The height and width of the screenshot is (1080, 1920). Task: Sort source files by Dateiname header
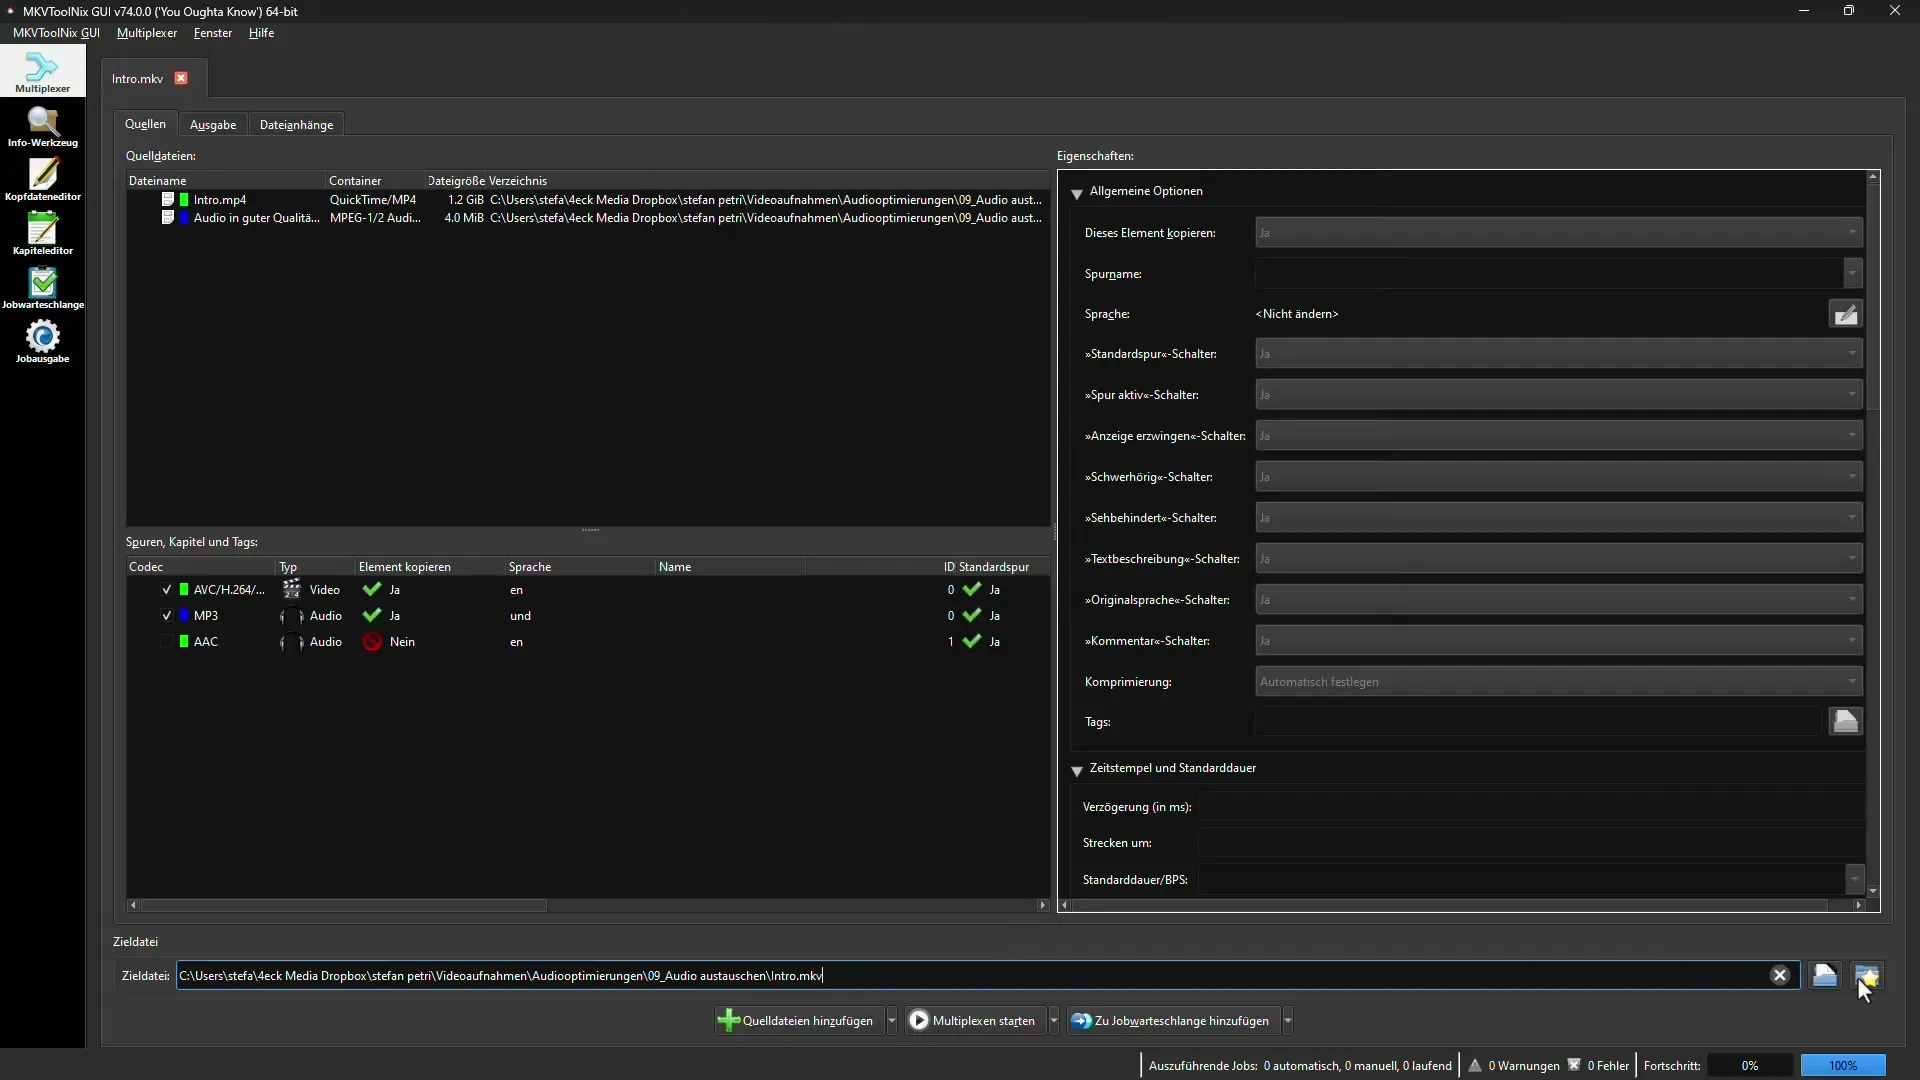click(x=226, y=181)
